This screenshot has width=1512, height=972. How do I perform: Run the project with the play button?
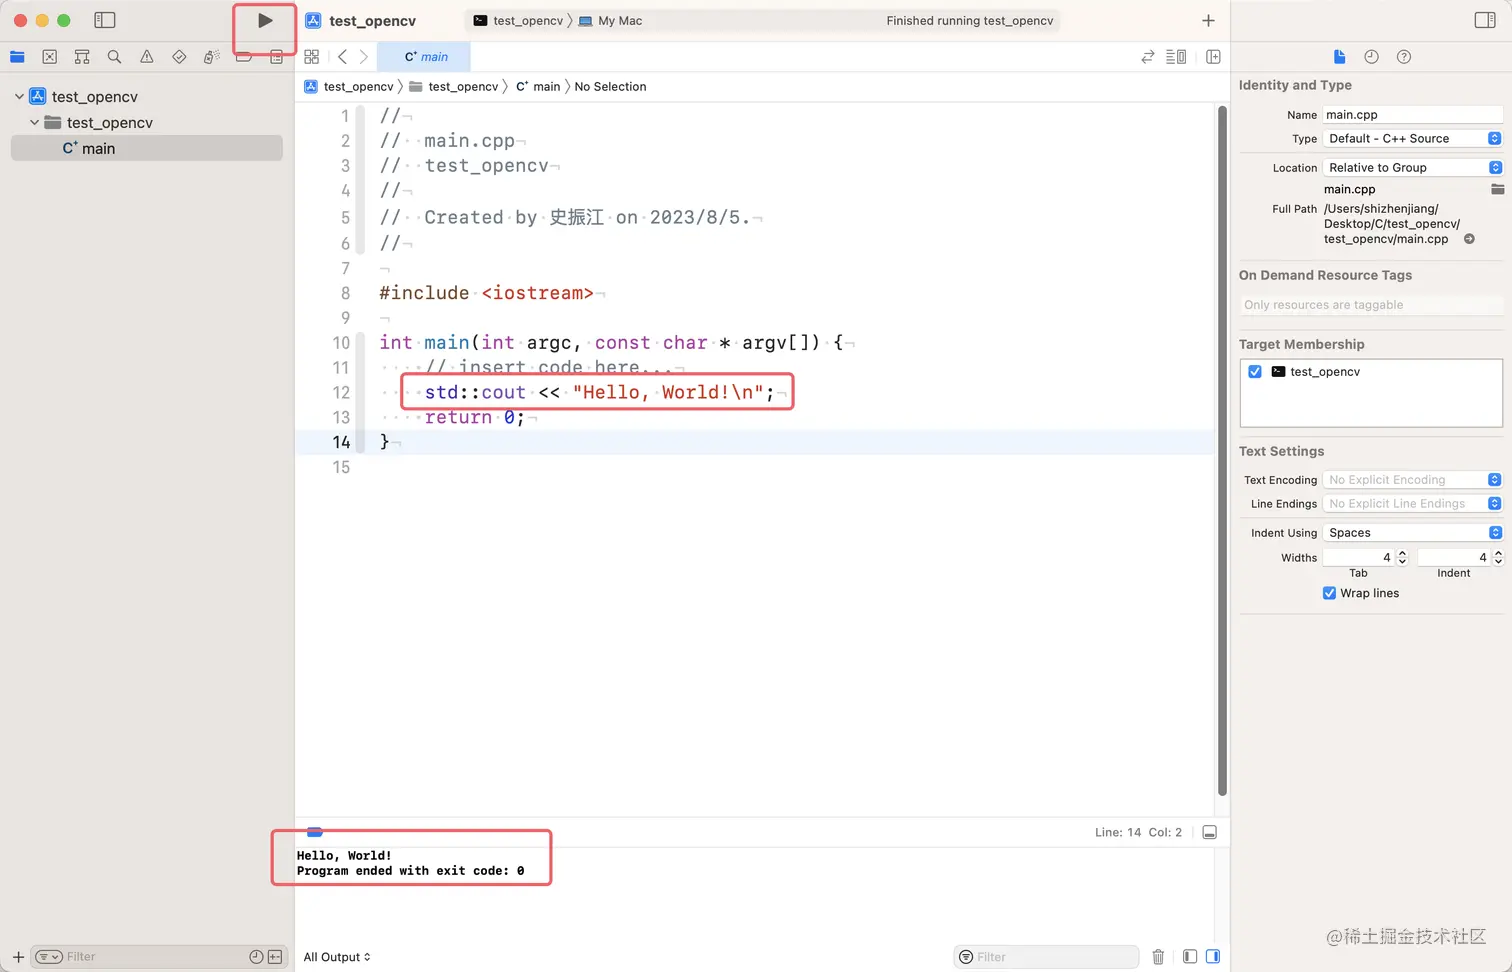[x=265, y=20]
